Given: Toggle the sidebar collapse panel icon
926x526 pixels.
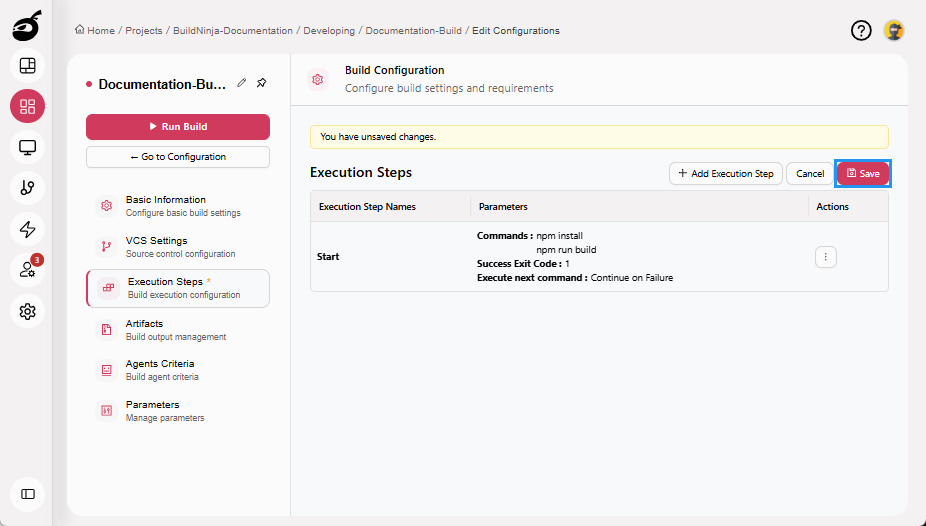Looking at the screenshot, I should pyautogui.click(x=27, y=494).
